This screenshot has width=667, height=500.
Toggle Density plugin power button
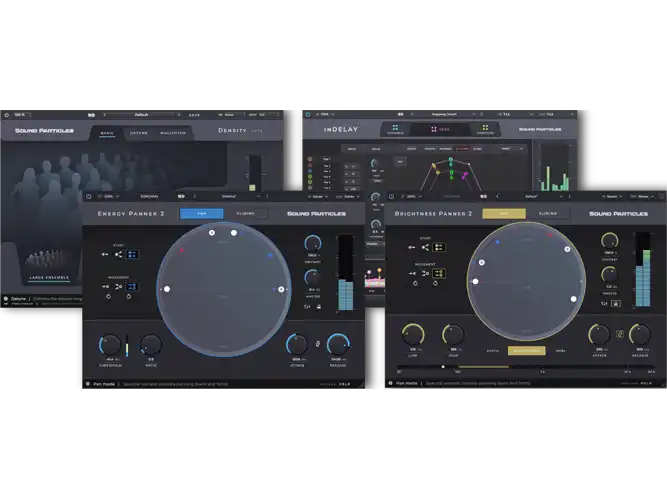point(6,115)
